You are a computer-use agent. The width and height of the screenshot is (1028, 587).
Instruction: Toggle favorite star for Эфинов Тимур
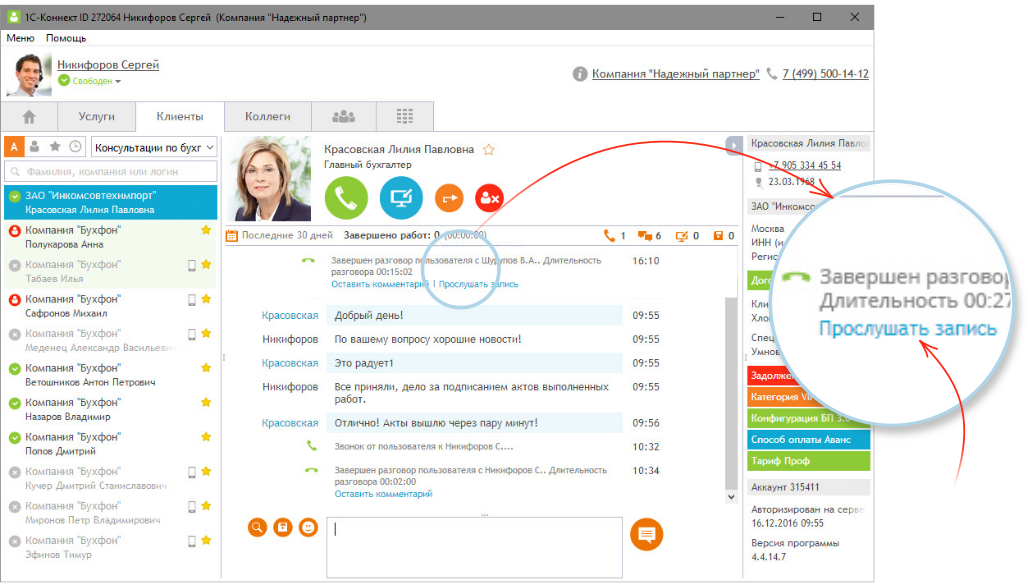coord(206,540)
